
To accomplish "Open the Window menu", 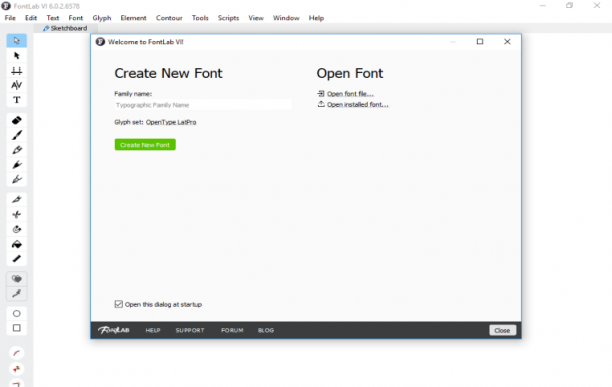I will [x=286, y=18].
